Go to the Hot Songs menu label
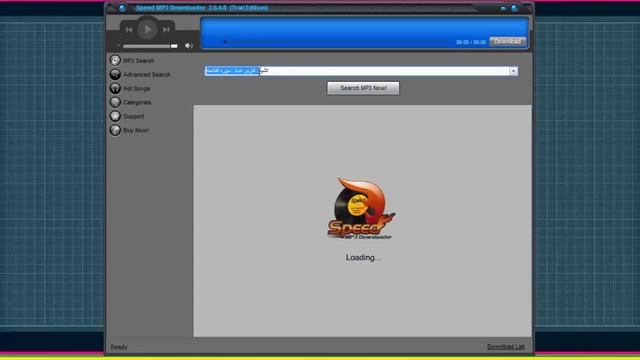This screenshot has height=360, width=640. point(137,89)
